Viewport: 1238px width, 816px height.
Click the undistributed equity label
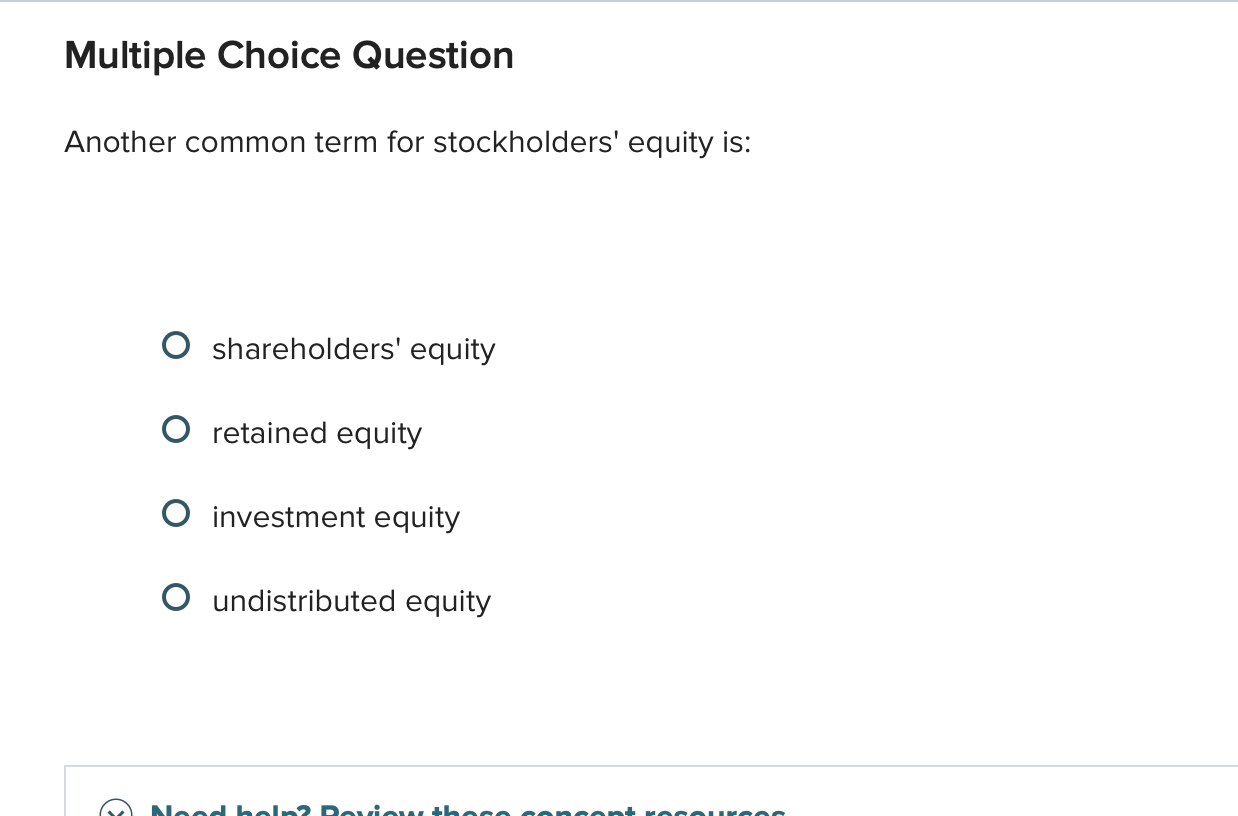coord(351,600)
